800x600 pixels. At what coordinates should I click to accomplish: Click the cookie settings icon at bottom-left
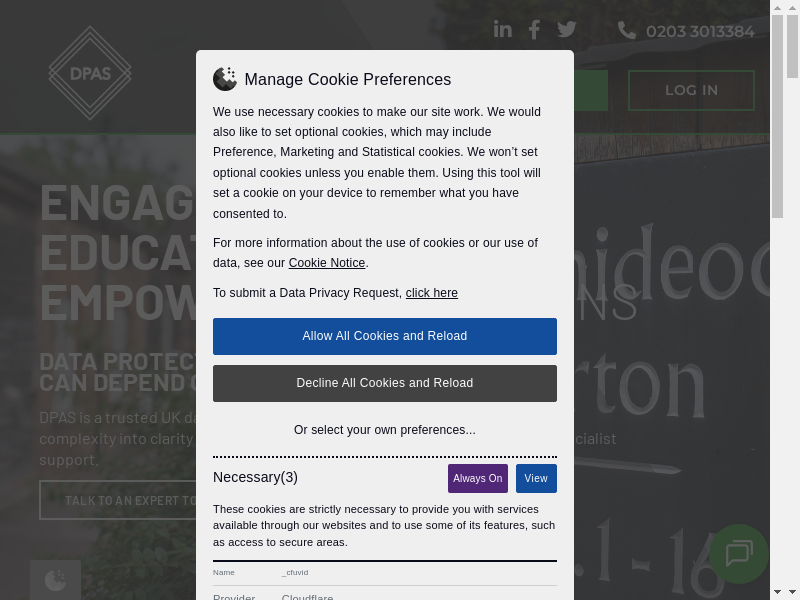tap(55, 580)
